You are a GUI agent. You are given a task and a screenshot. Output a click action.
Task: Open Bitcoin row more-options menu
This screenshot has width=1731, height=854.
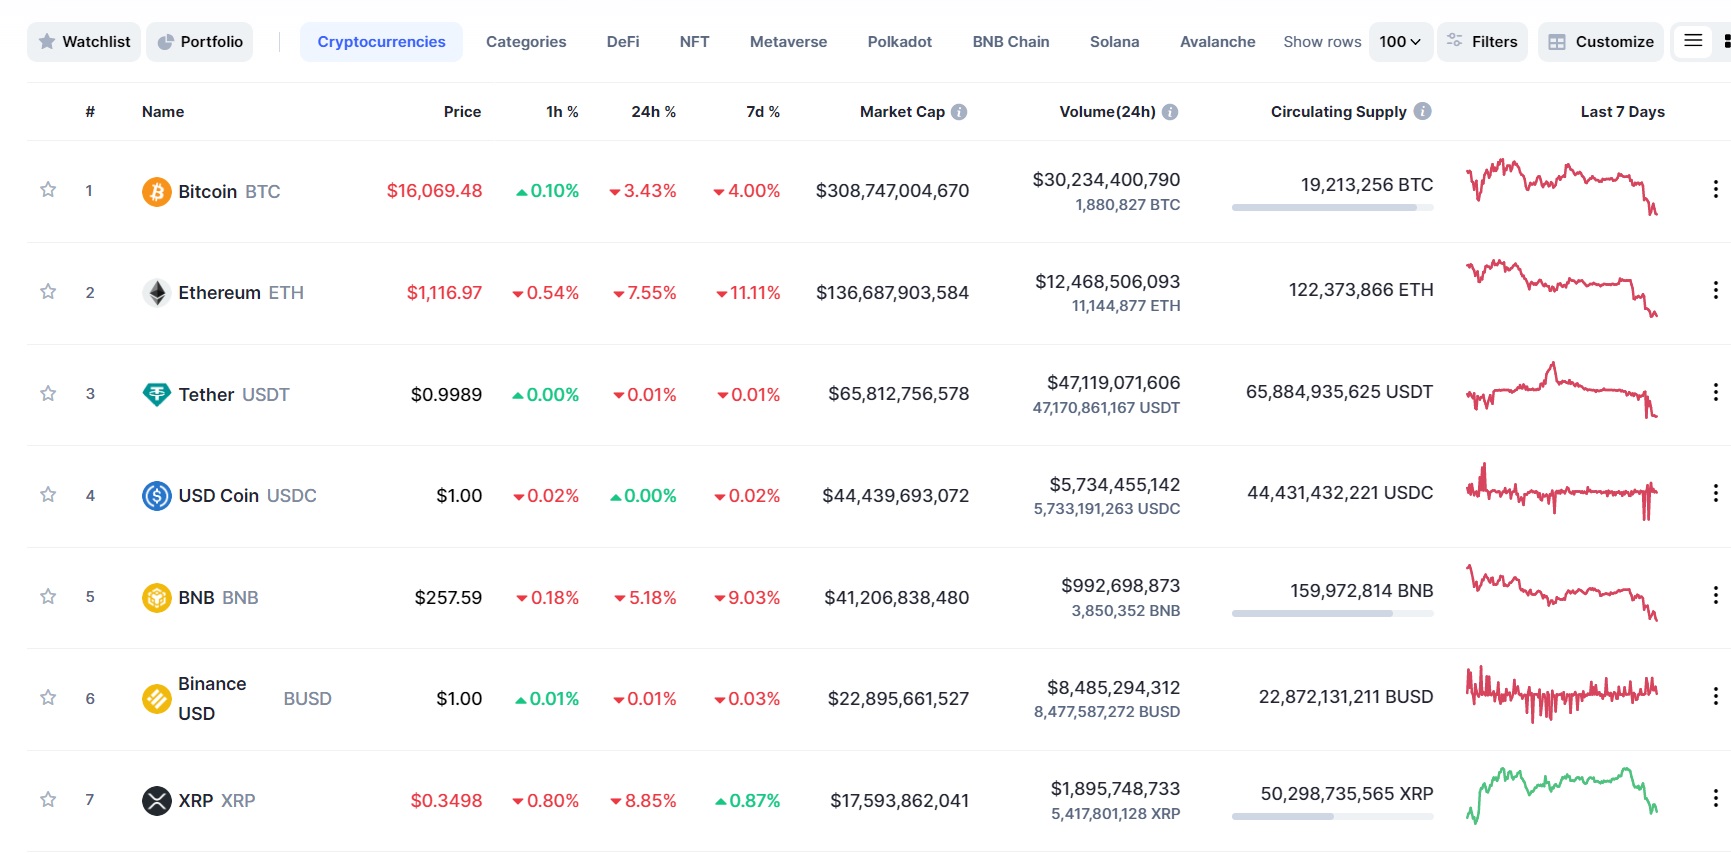coord(1715,189)
